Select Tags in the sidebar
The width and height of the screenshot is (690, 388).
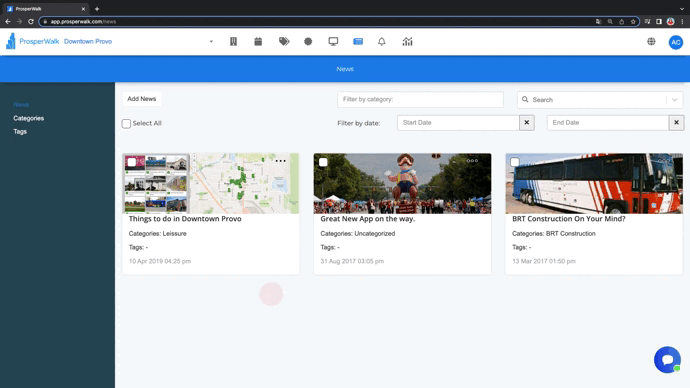[20, 132]
